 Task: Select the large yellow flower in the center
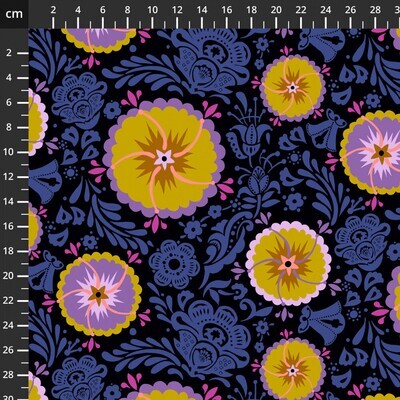(x=164, y=159)
